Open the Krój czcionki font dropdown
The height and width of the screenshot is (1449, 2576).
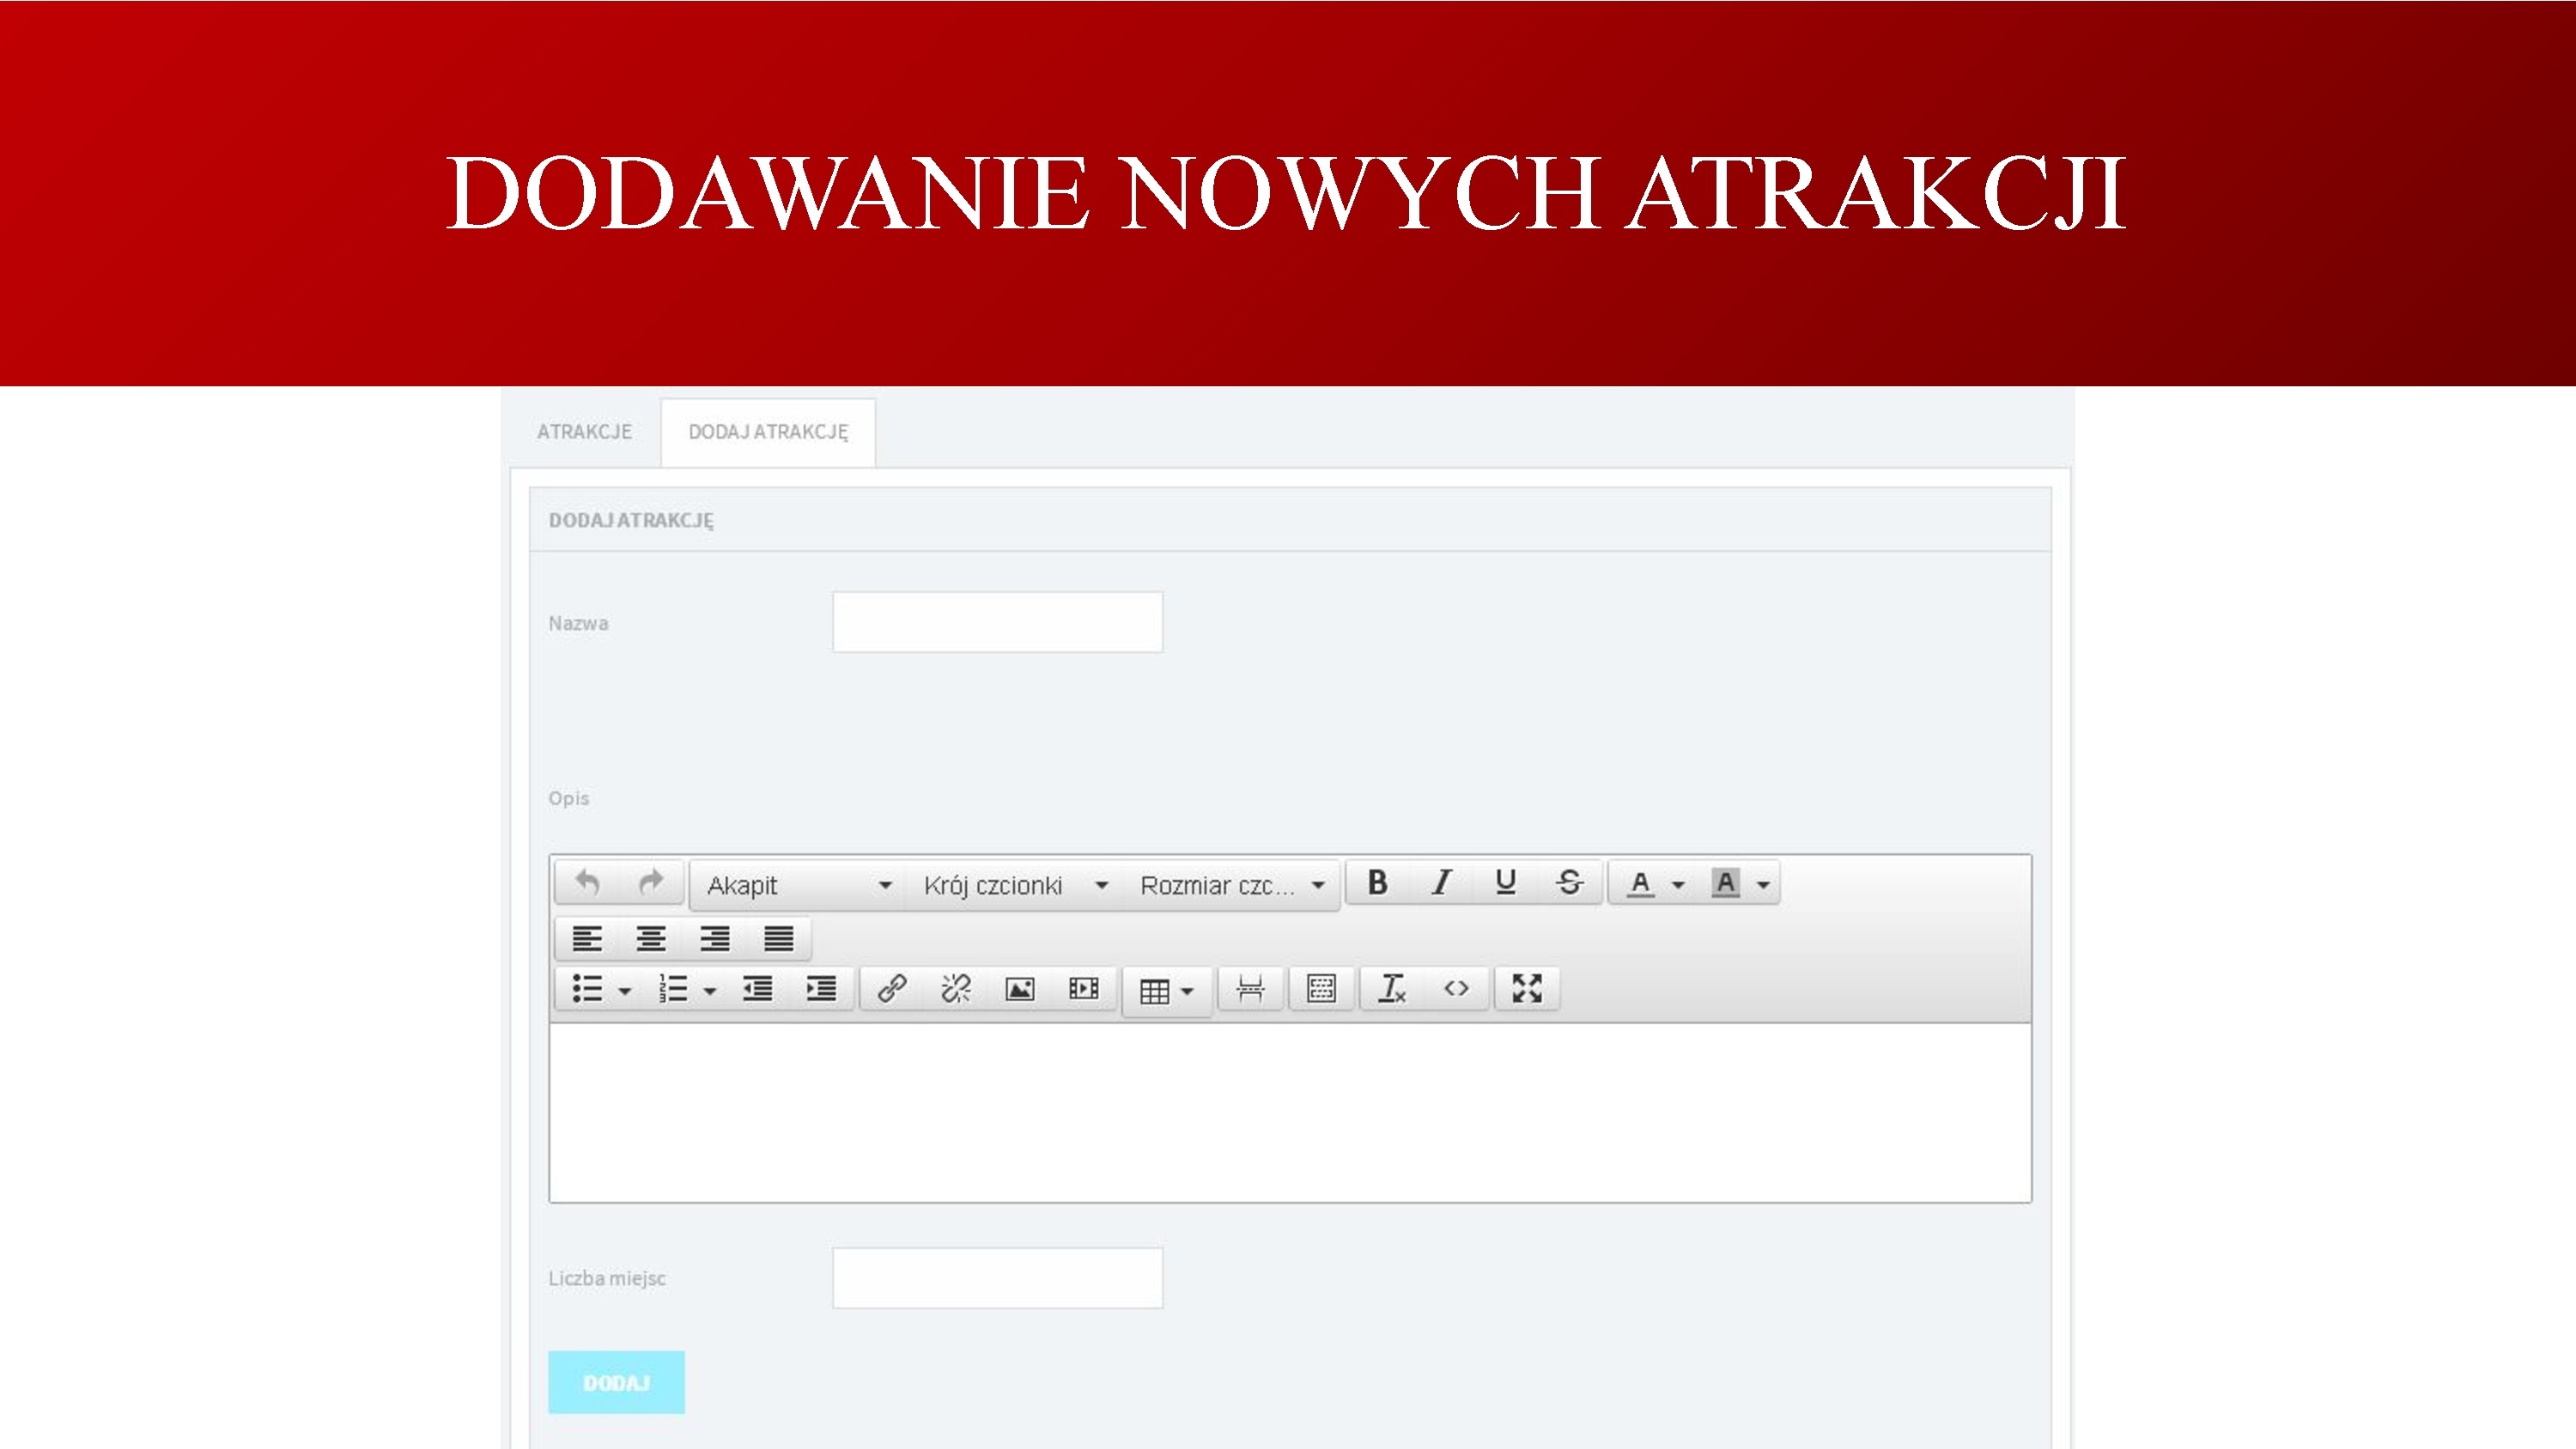[x=1014, y=885]
